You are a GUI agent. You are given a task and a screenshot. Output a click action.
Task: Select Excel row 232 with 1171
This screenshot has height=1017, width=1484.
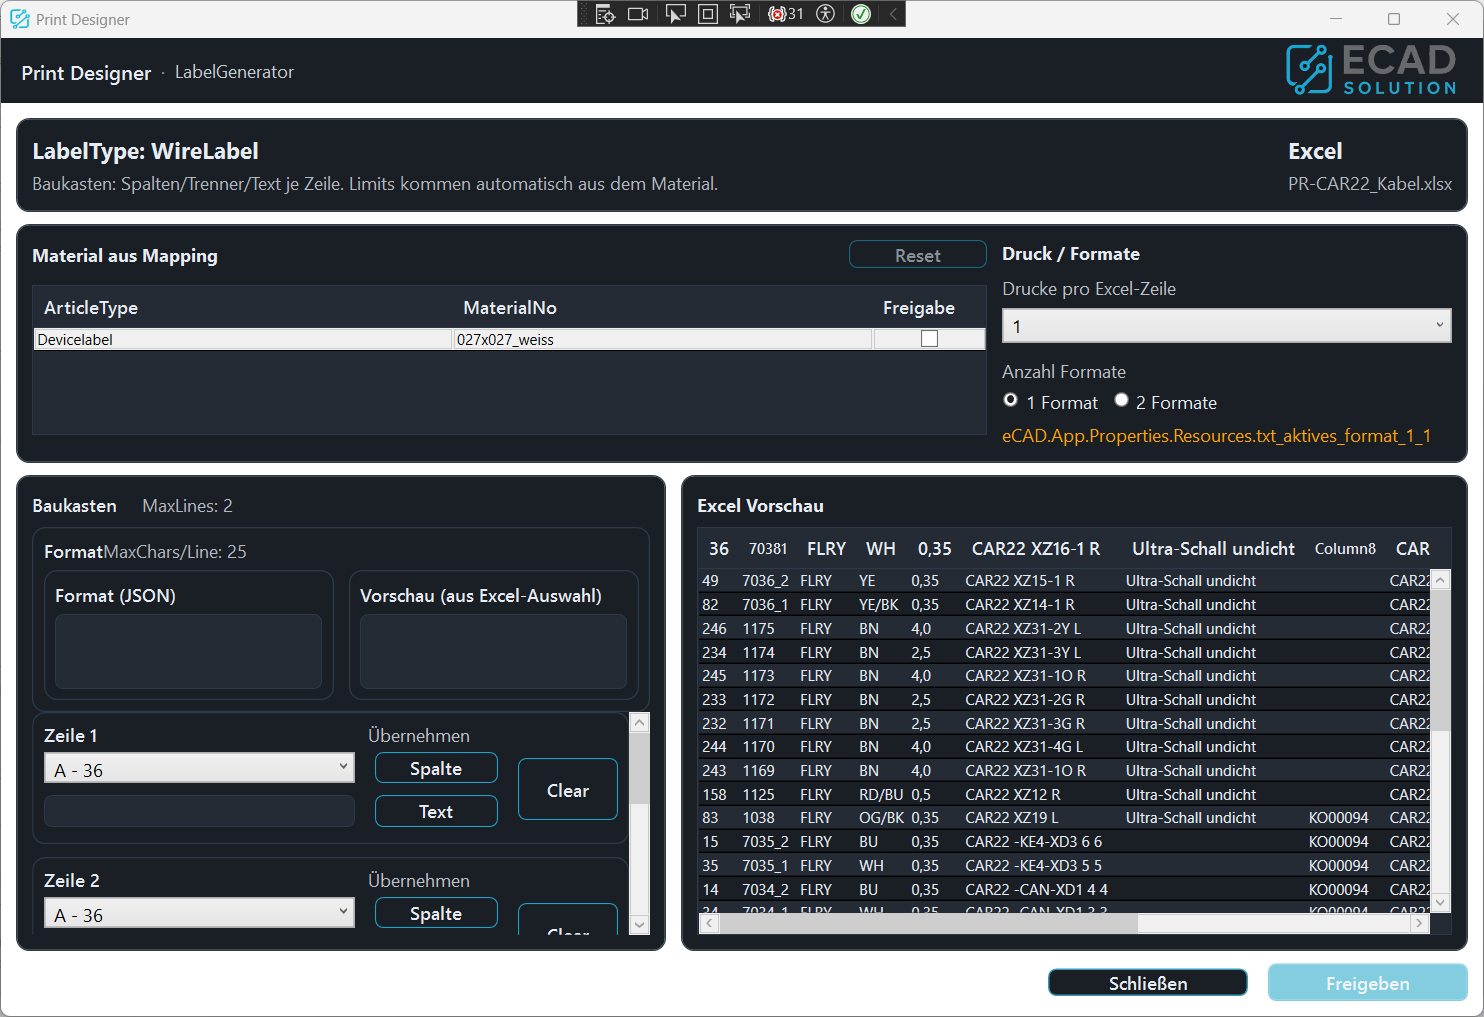1064,723
